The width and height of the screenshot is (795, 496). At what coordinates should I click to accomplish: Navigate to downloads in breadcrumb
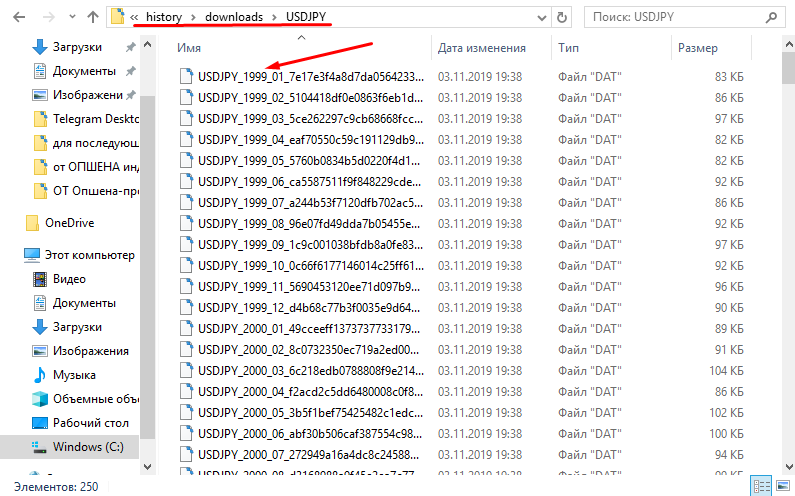coord(234,17)
